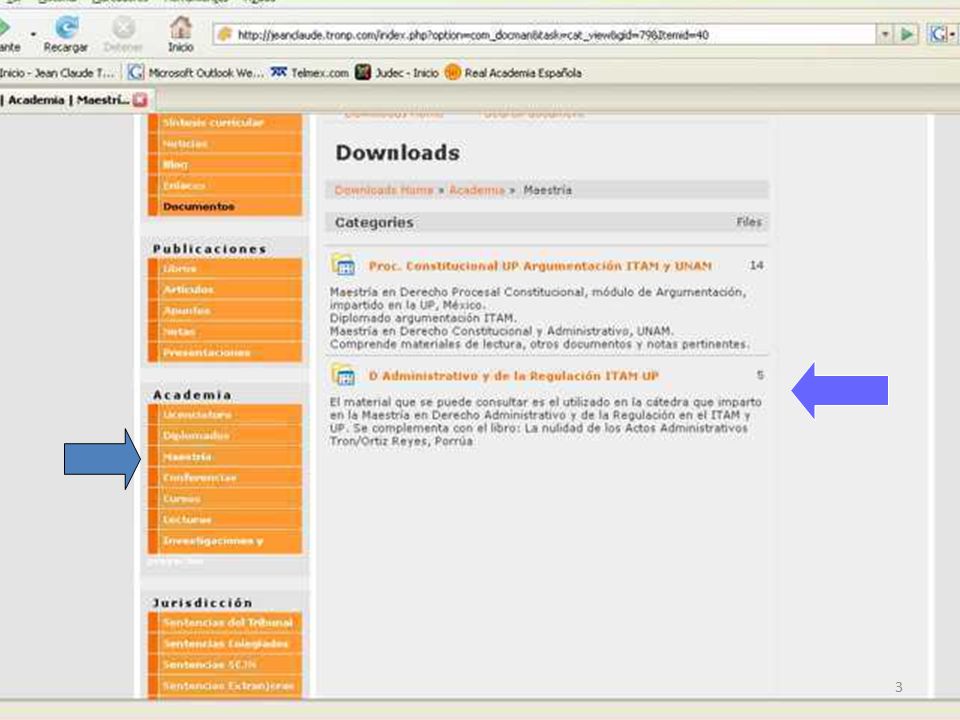Click the Downloads page heading
The height and width of the screenshot is (720, 960).
397,152
